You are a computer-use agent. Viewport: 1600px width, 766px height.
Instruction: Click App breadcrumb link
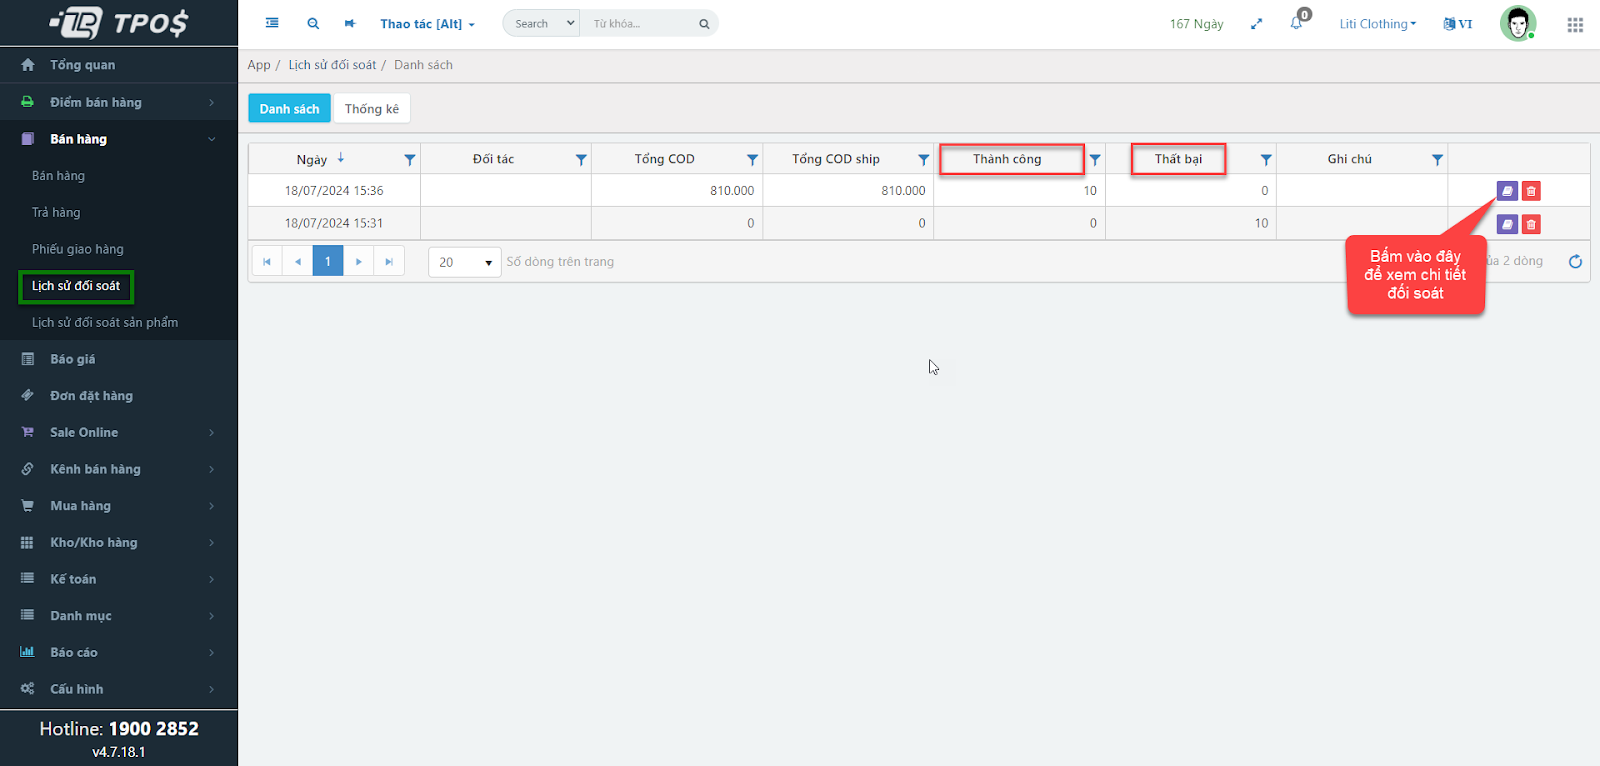(259, 65)
